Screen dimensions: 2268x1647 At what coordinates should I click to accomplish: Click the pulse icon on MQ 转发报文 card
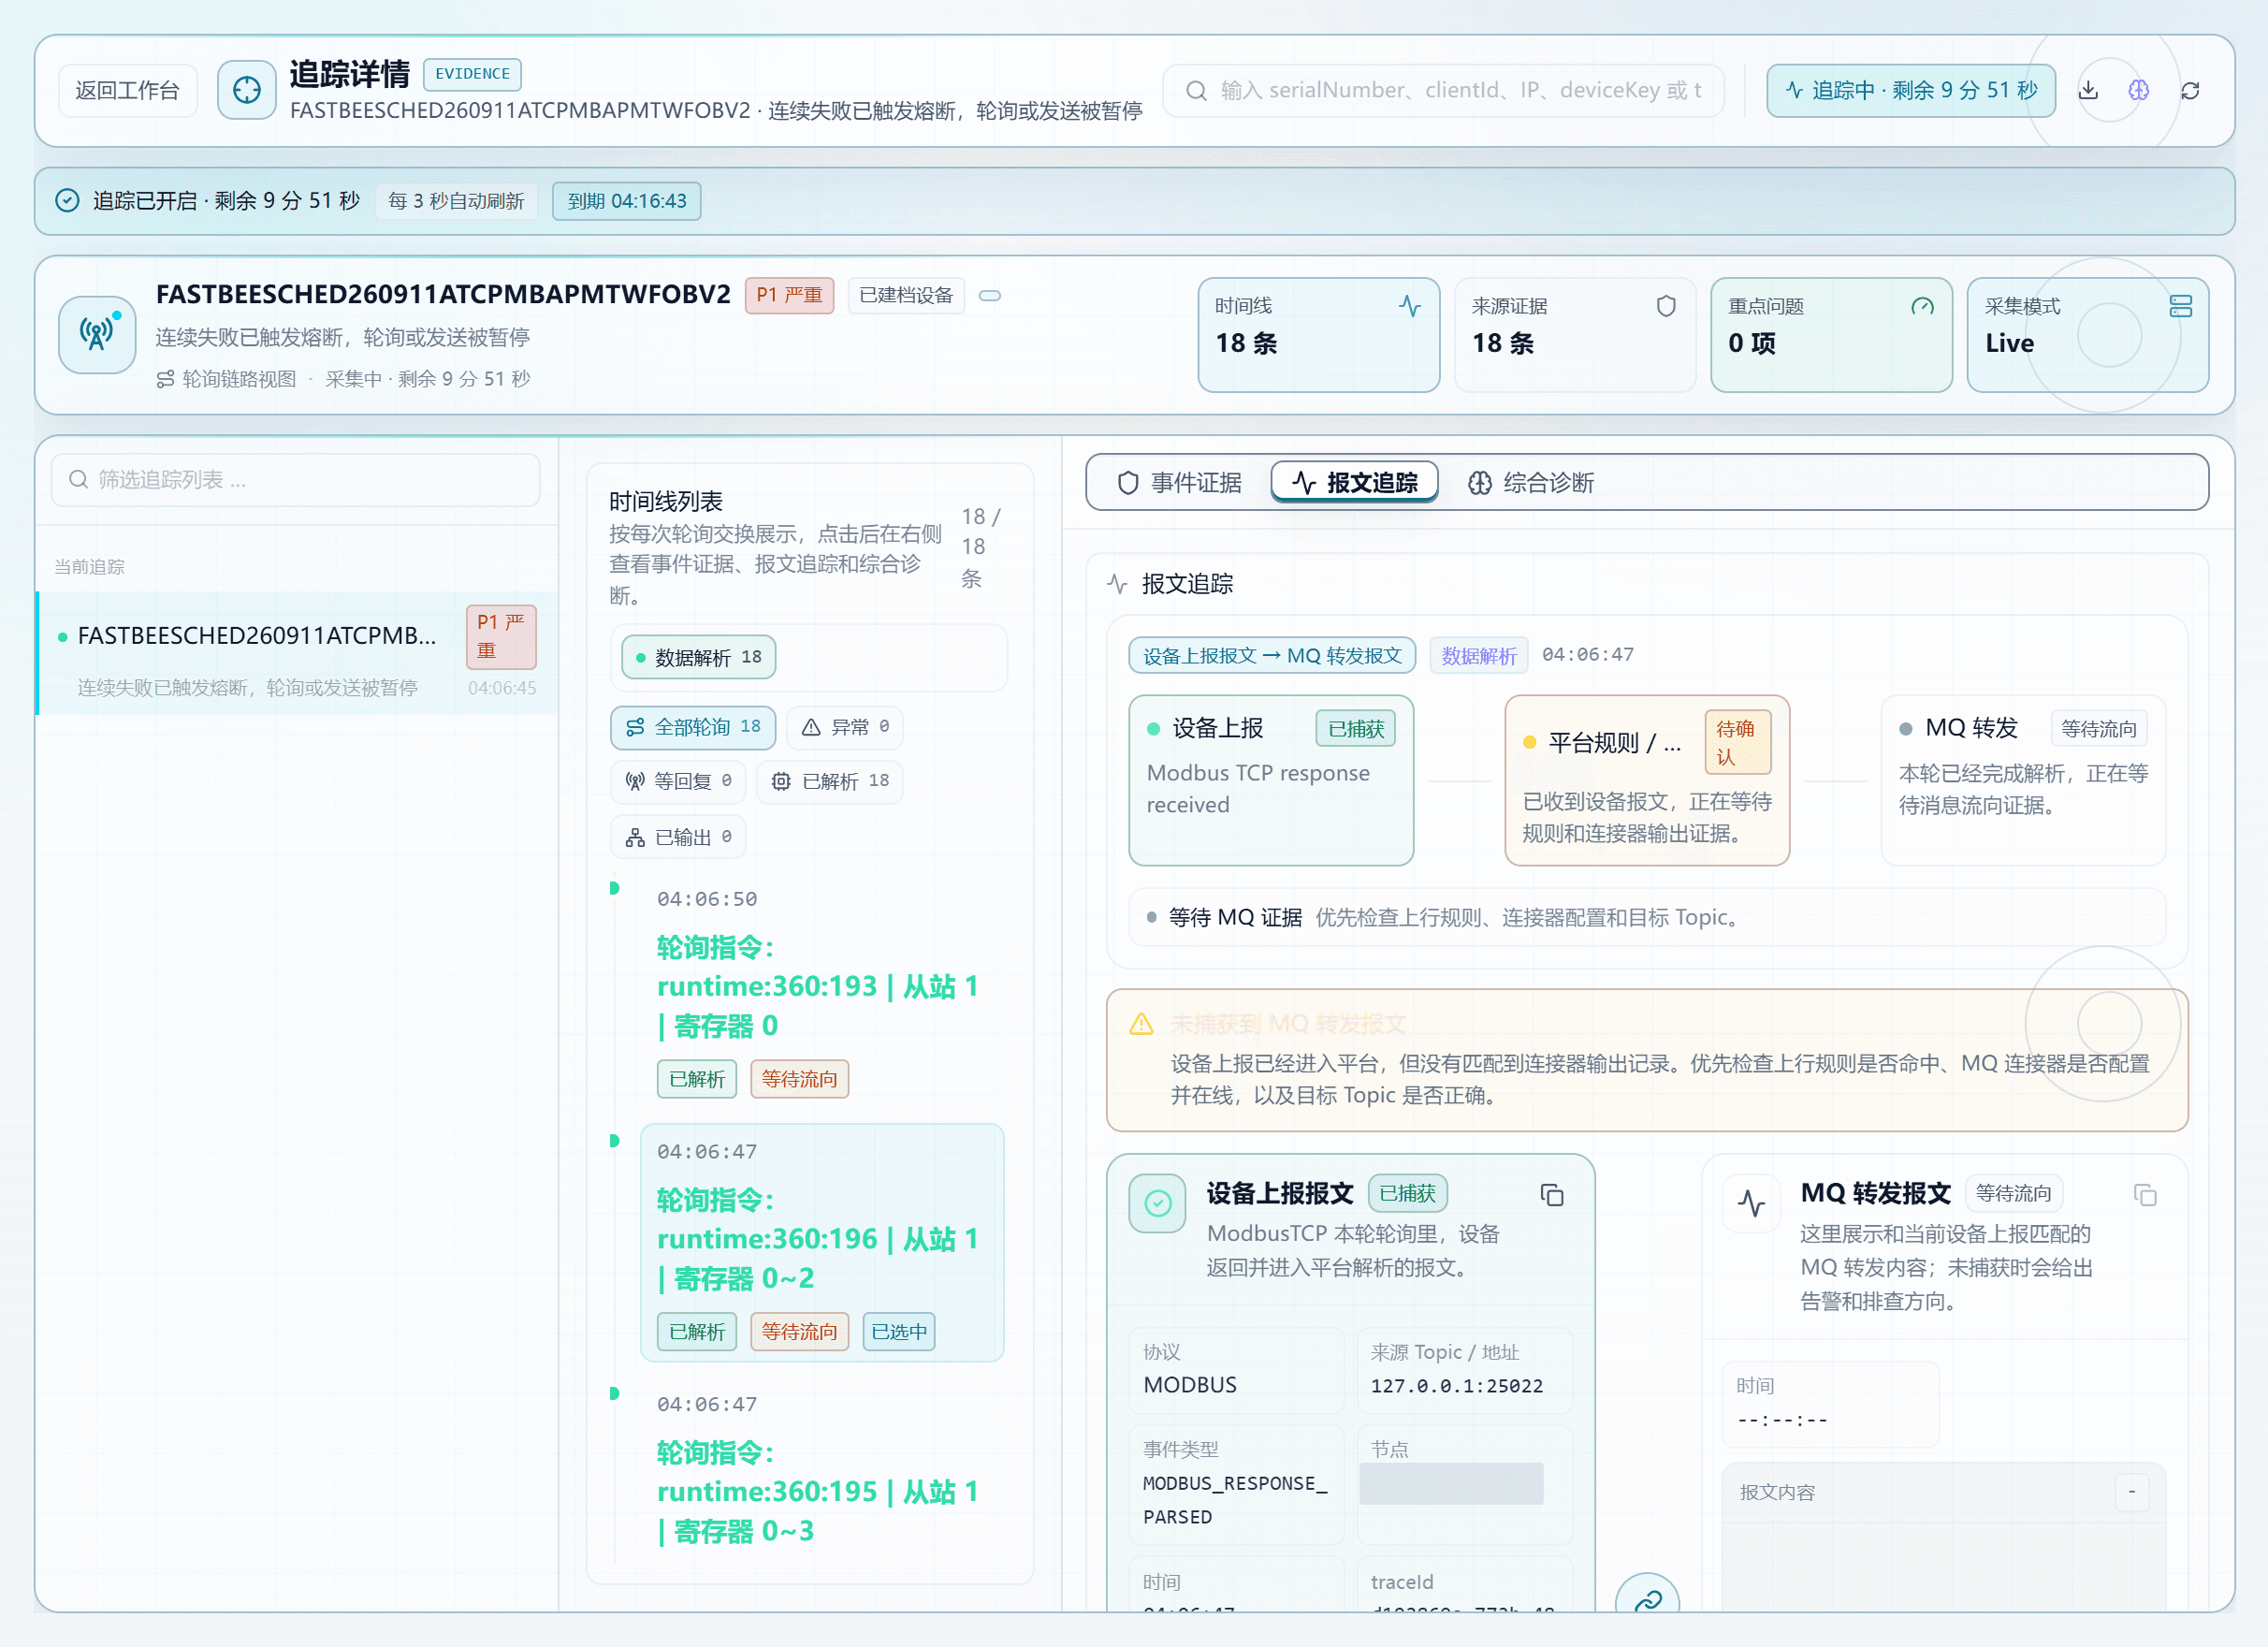[1751, 1203]
